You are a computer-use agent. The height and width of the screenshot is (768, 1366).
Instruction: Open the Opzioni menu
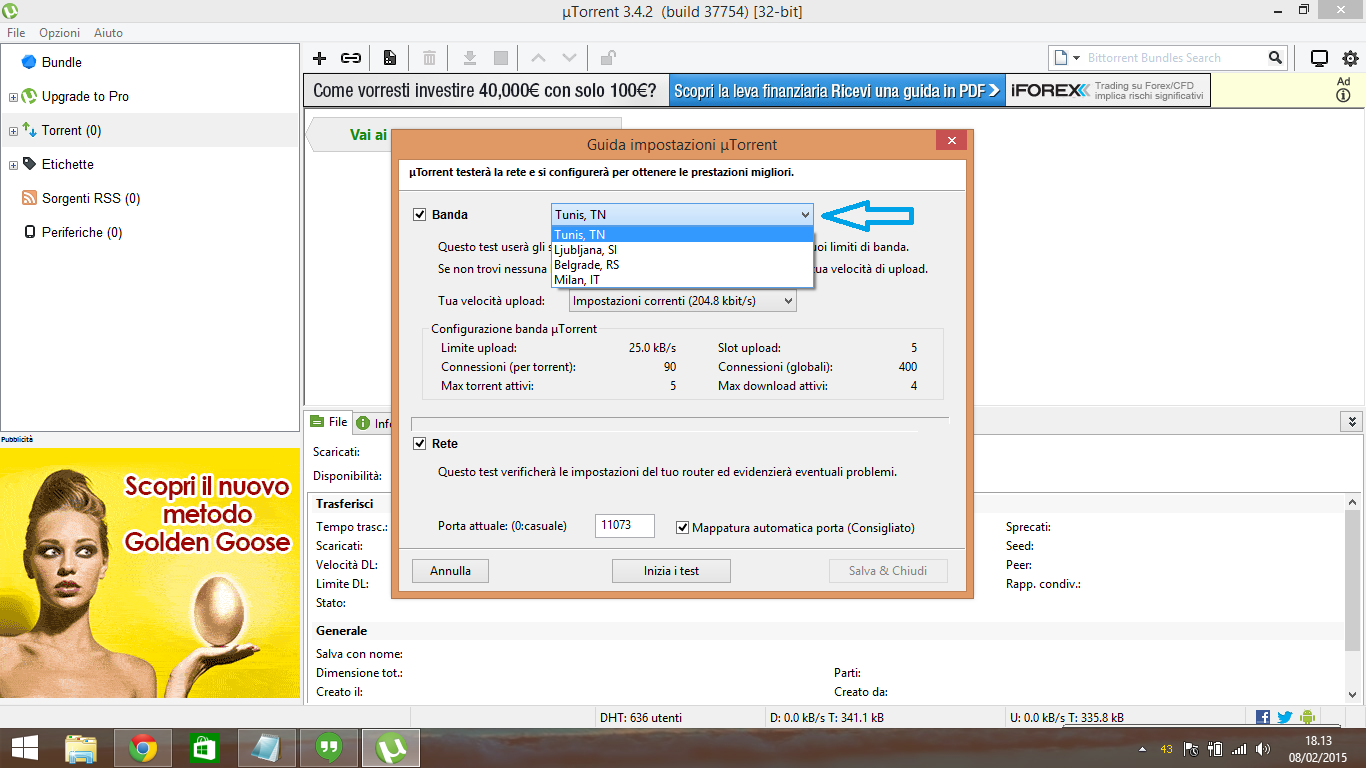point(59,32)
